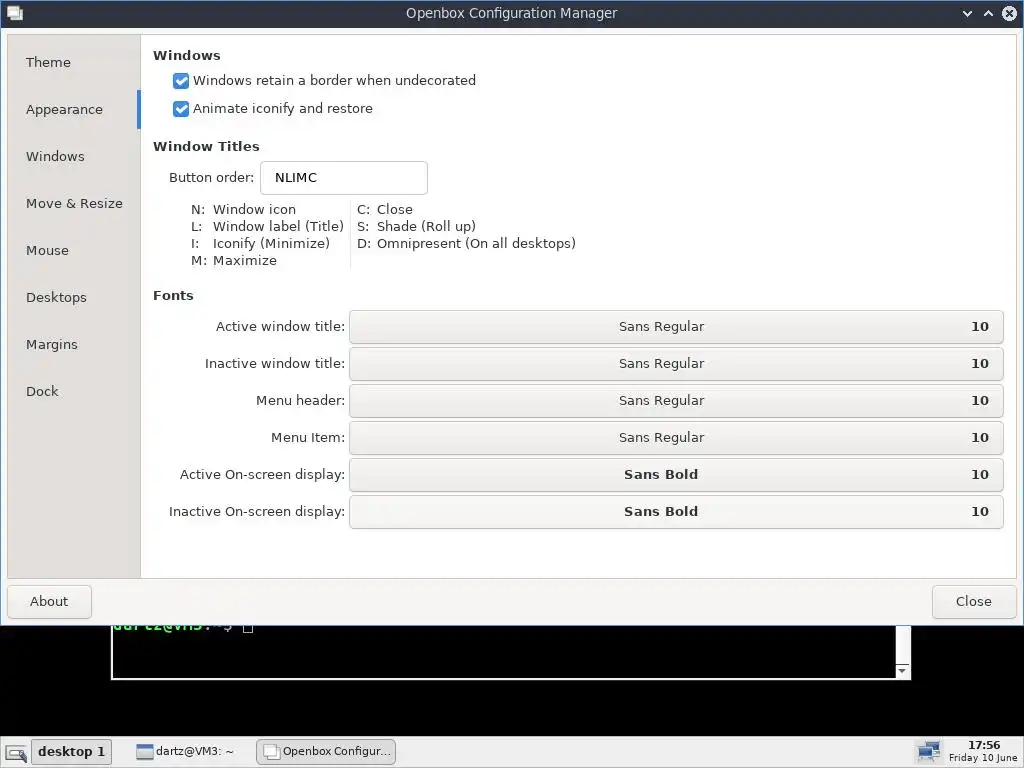Click the 'N: Window icon' legend text
The width and height of the screenshot is (1024, 768).
pos(243,210)
